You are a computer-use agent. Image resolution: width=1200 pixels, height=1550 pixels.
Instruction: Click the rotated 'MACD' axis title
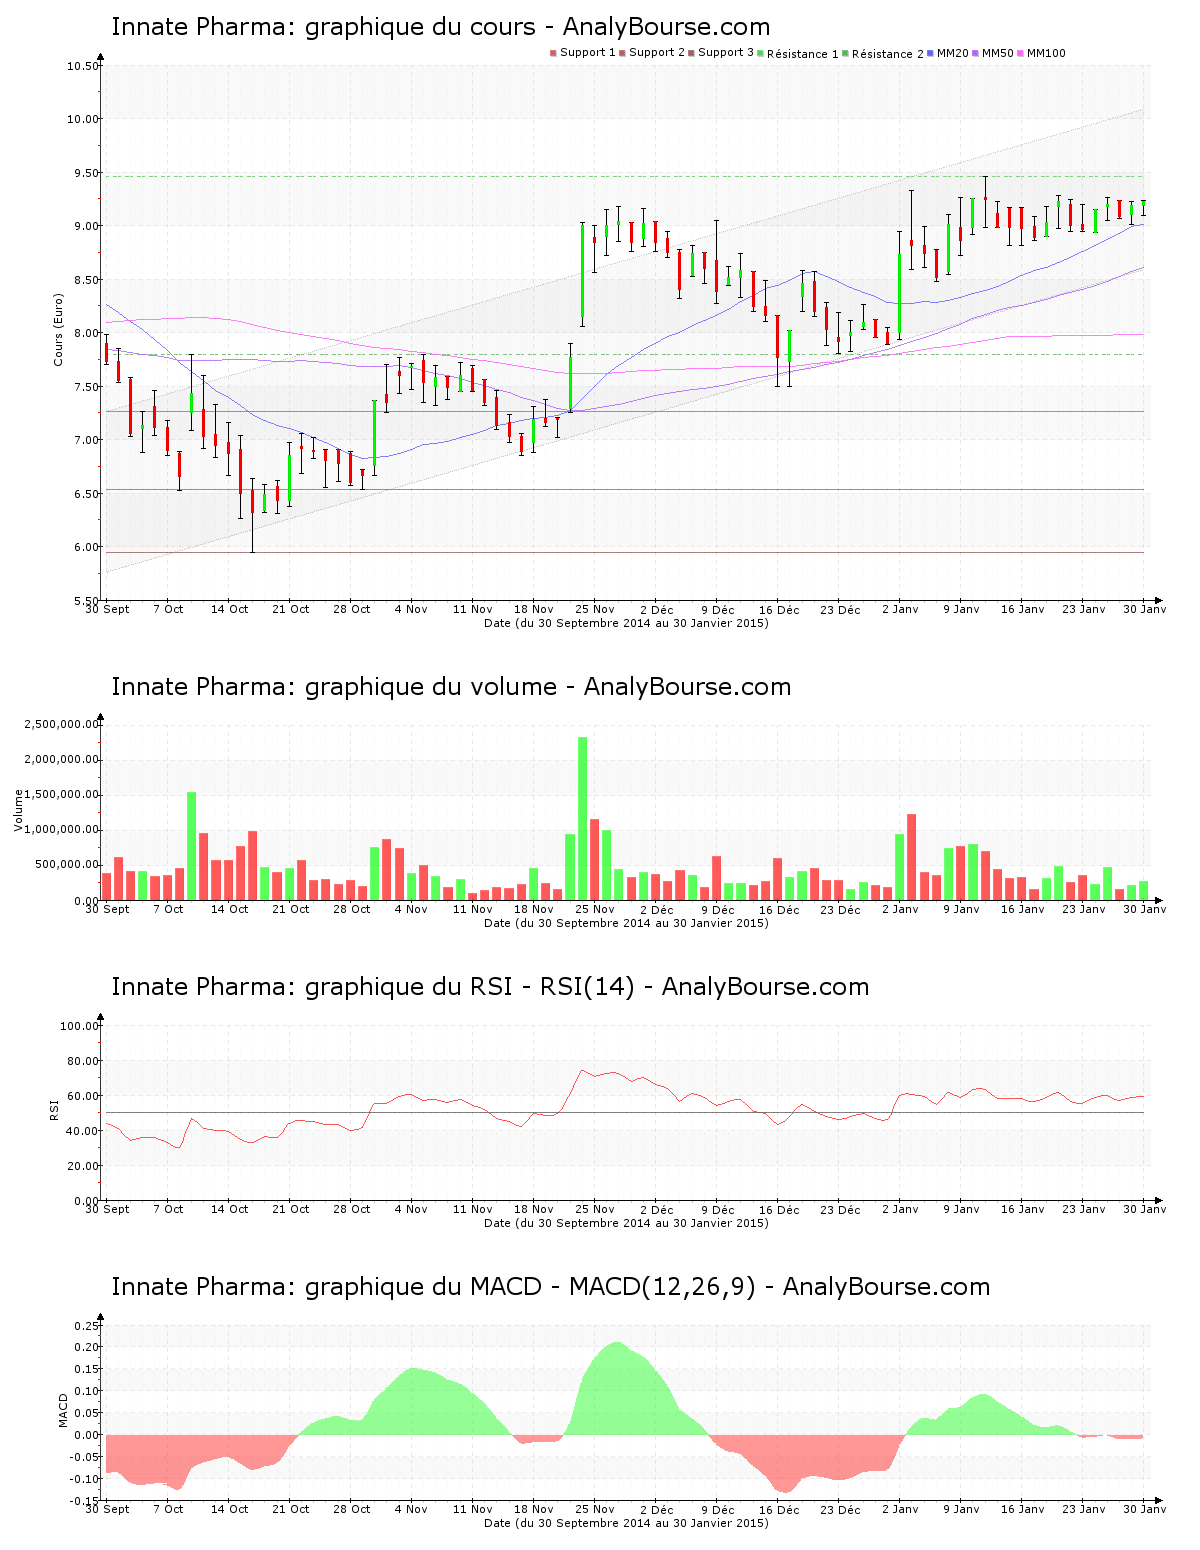pyautogui.click(x=64, y=1410)
